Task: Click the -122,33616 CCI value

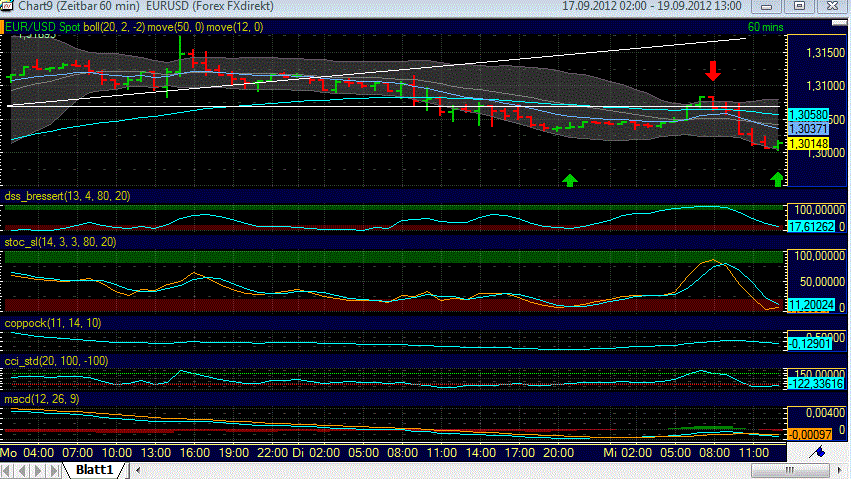Action: (x=816, y=384)
